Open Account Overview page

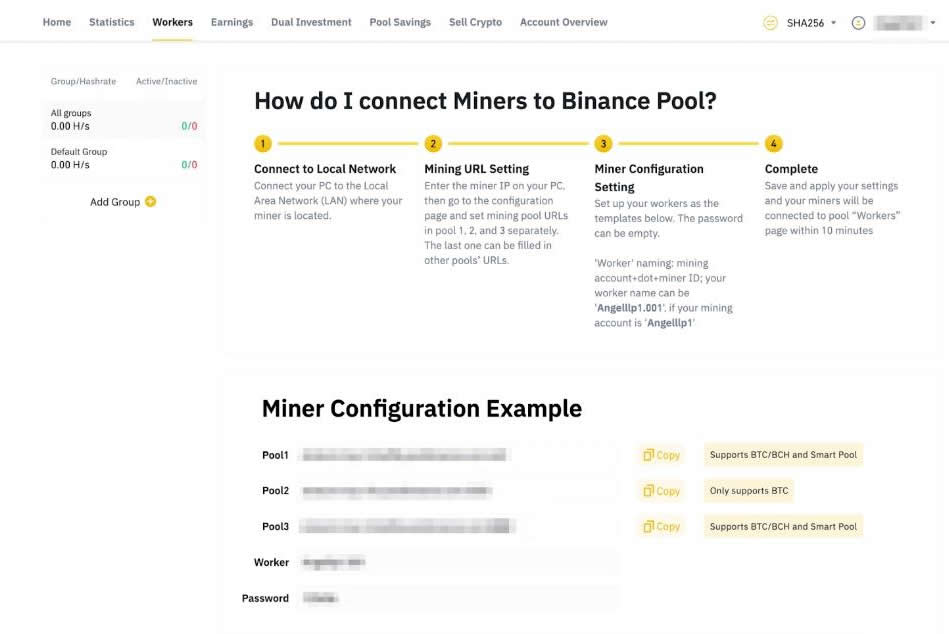(563, 22)
